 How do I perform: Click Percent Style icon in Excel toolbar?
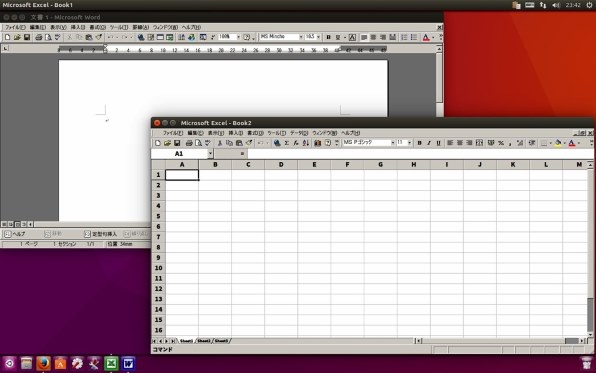[501, 143]
